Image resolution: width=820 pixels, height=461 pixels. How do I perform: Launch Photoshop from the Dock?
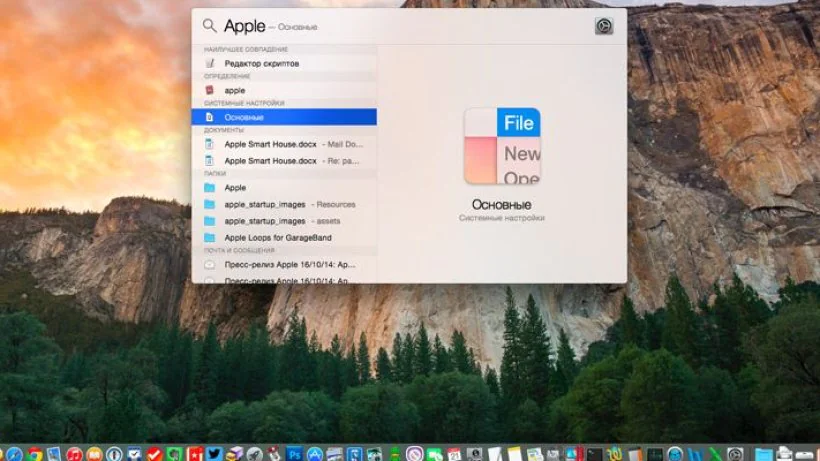[x=294, y=454]
